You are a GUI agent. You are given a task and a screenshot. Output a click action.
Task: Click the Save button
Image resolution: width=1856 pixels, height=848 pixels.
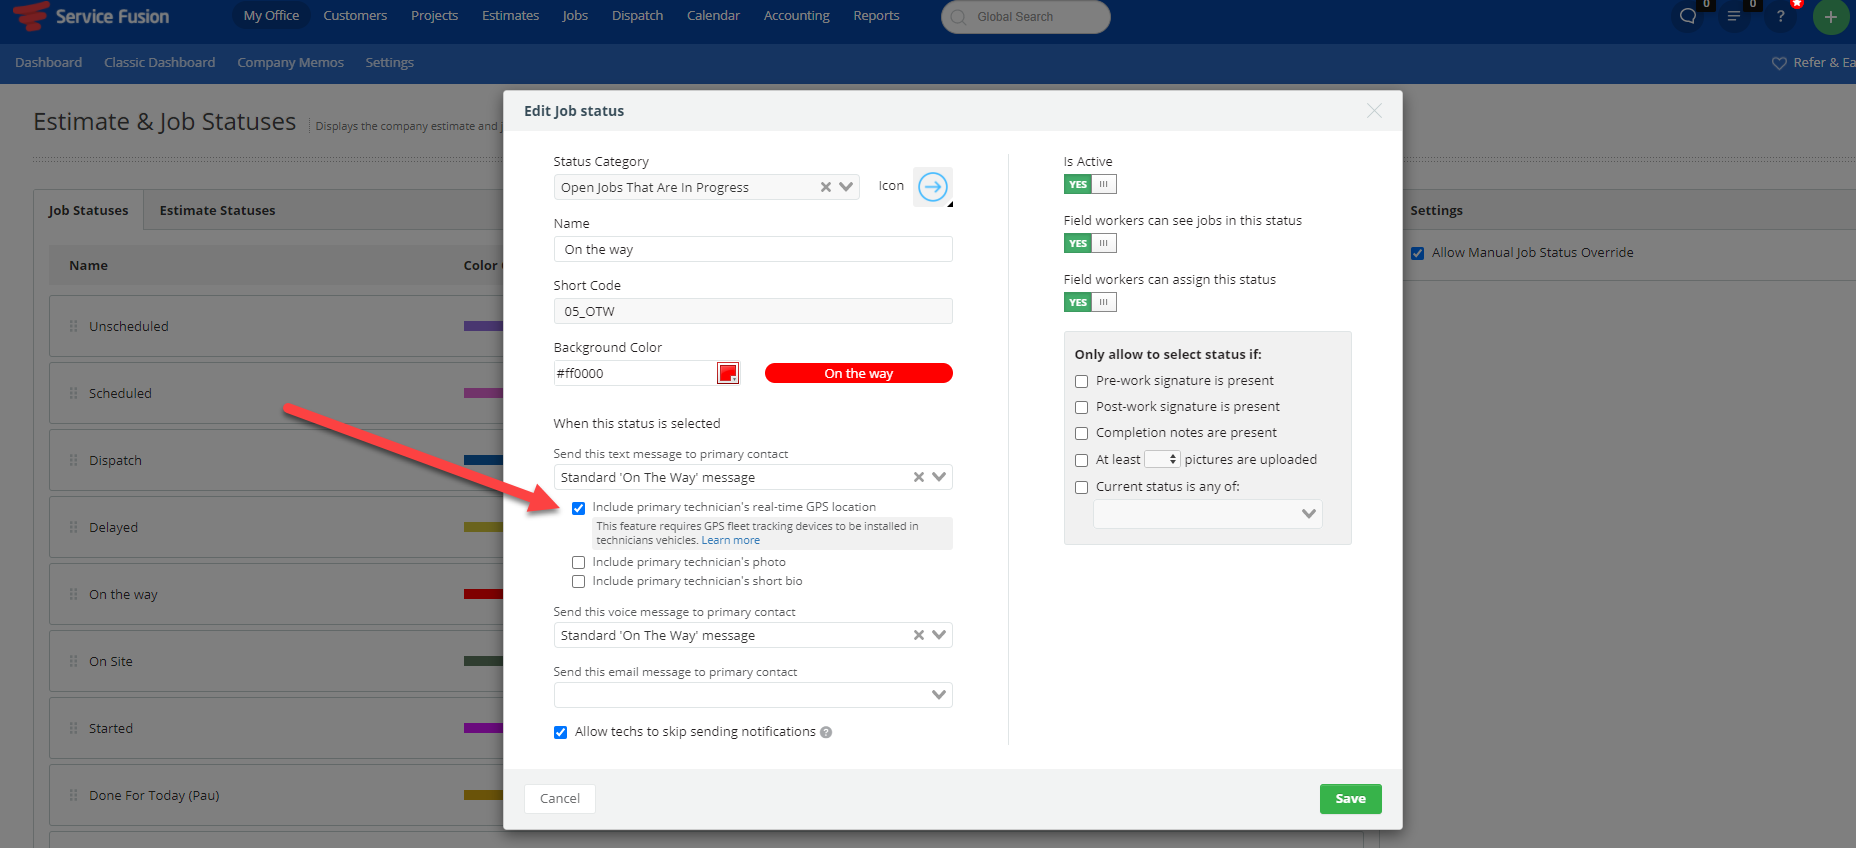(x=1350, y=798)
